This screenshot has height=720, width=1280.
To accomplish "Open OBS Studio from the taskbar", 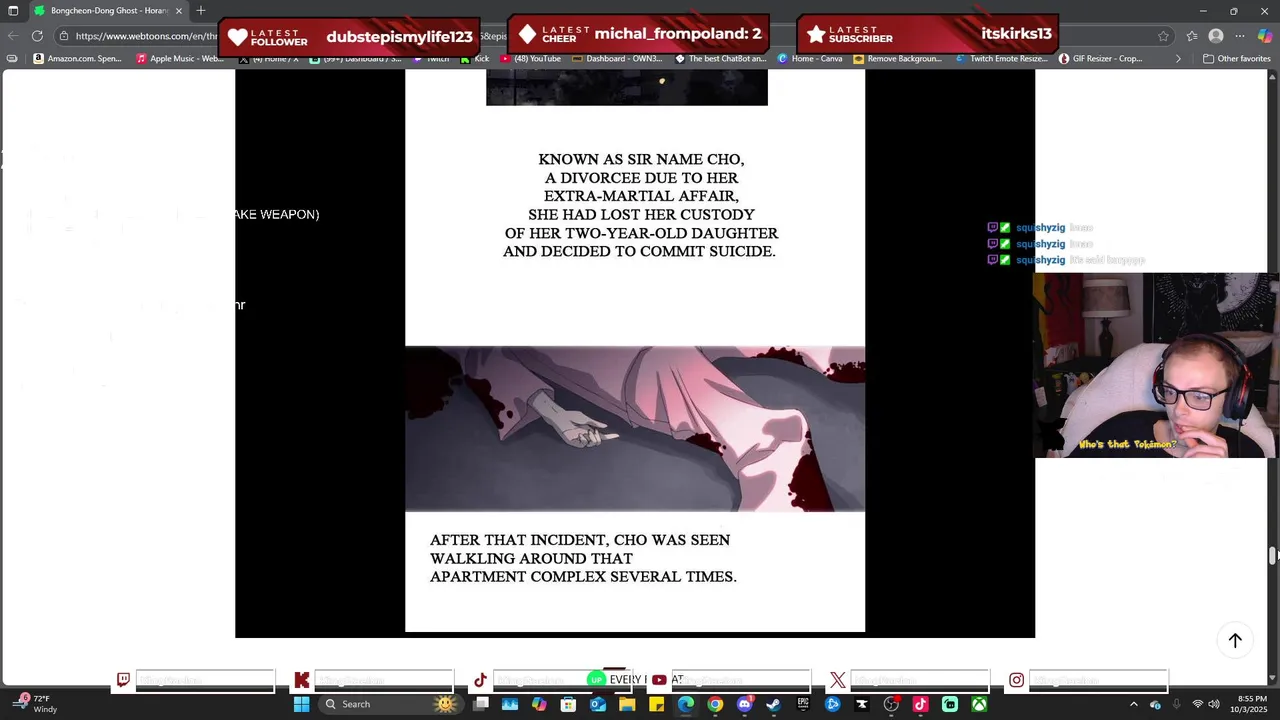I will pyautogui.click(x=891, y=704).
